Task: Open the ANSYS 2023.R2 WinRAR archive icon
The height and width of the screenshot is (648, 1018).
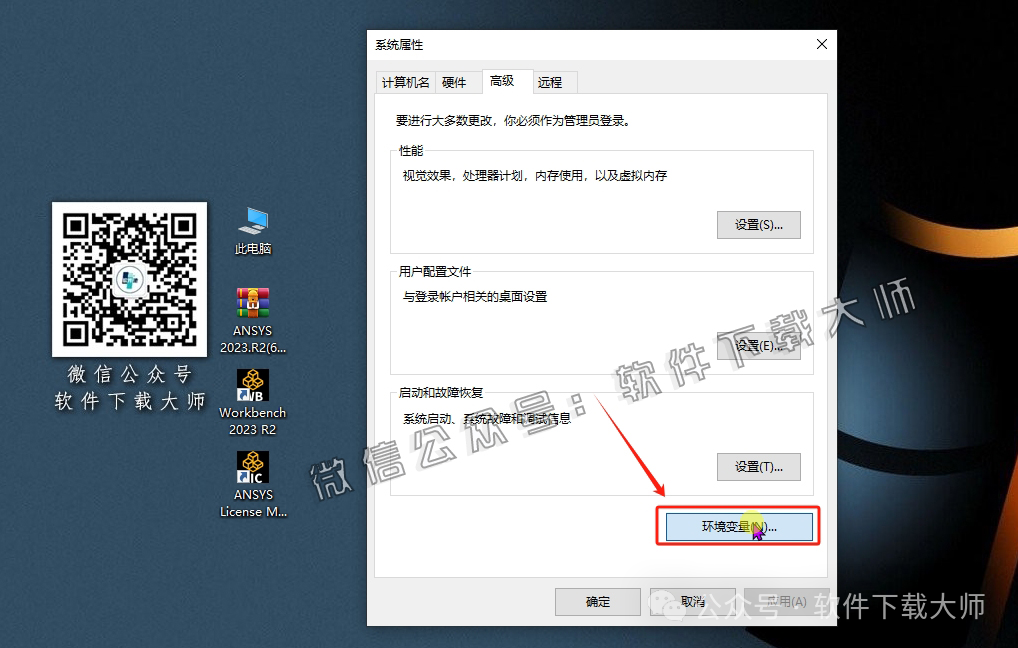Action: 252,310
